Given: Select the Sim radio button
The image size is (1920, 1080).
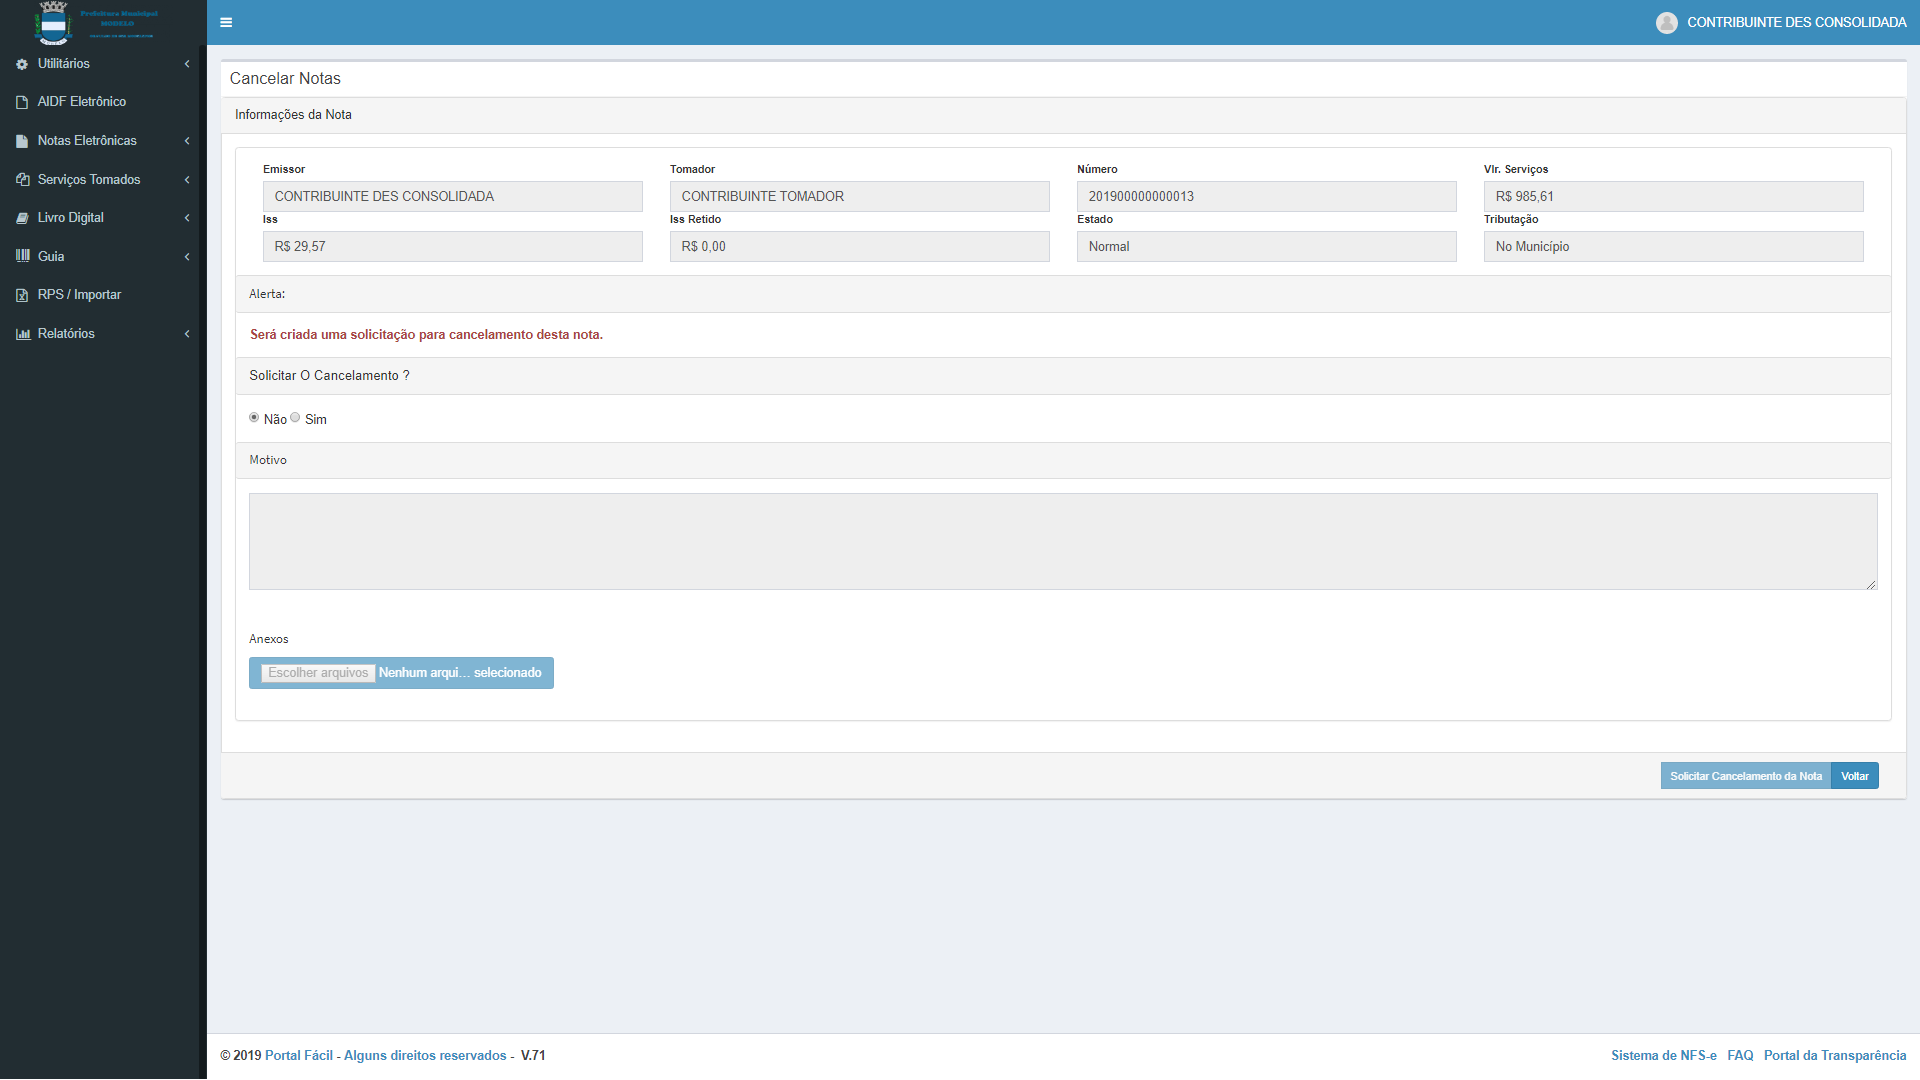Looking at the screenshot, I should pyautogui.click(x=295, y=418).
